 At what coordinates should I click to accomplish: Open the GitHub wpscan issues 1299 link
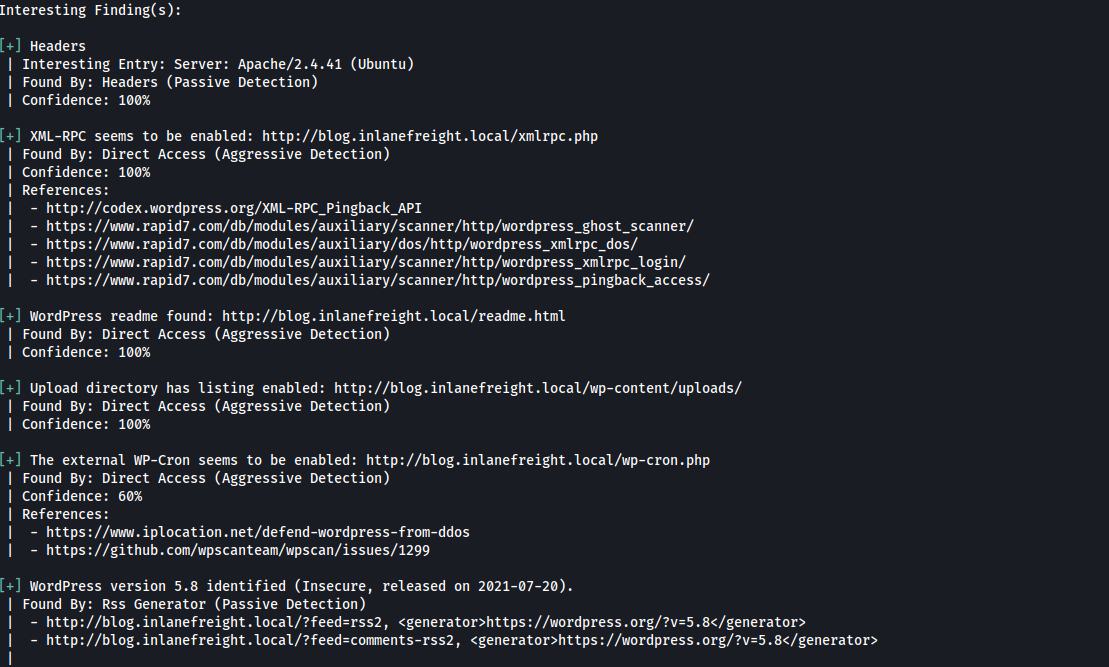click(x=238, y=550)
